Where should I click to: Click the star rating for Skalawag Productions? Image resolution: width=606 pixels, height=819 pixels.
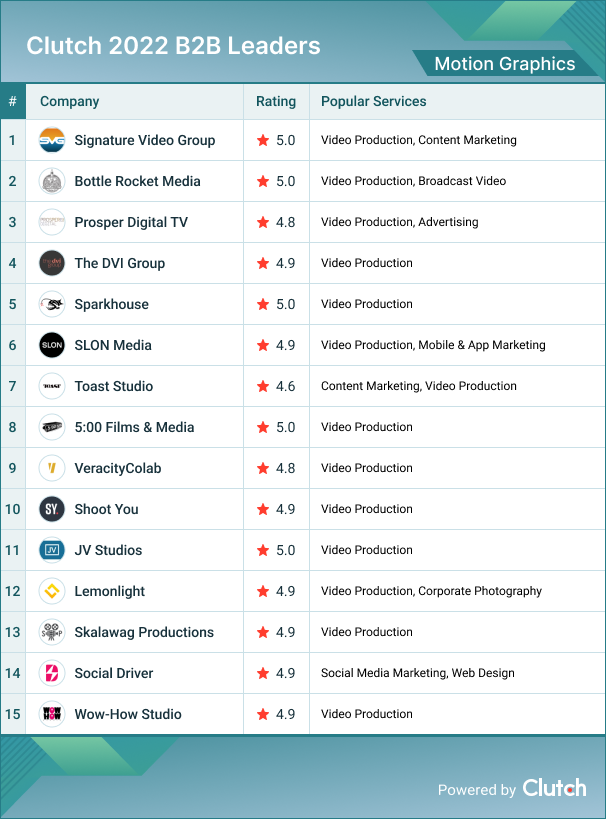(x=264, y=632)
